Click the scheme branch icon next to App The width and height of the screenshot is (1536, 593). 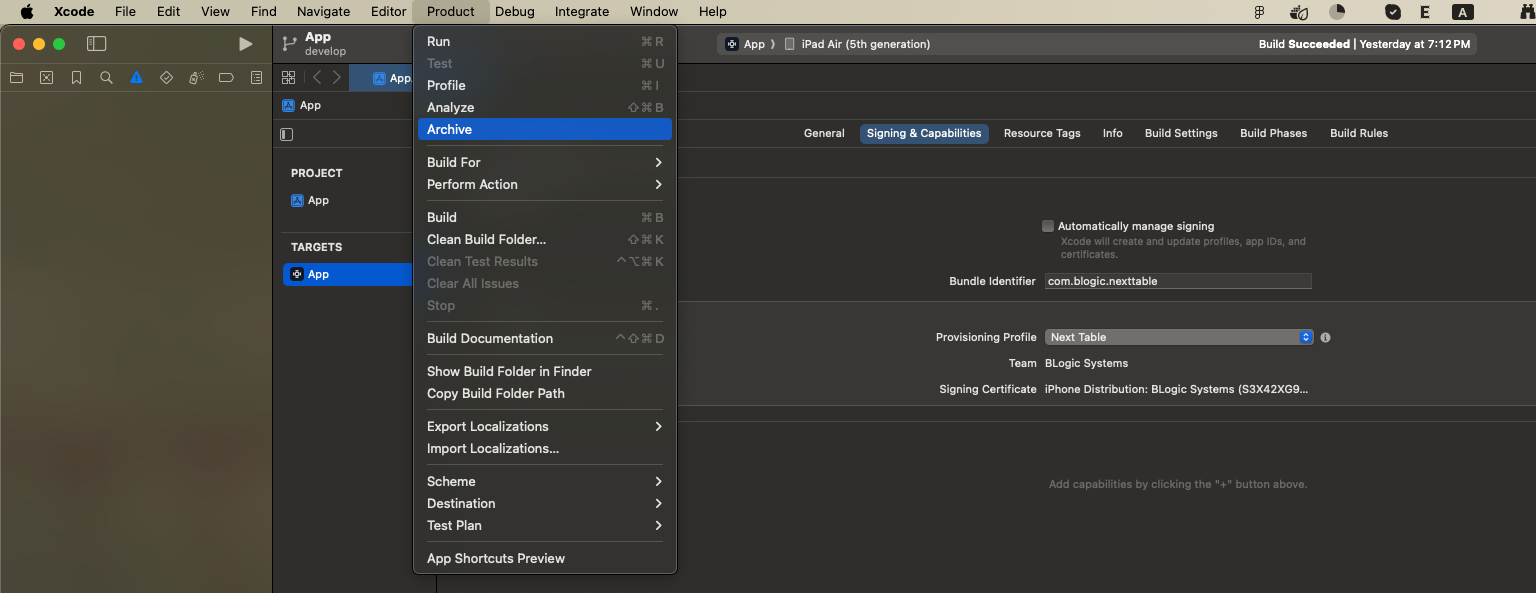pyautogui.click(x=288, y=43)
